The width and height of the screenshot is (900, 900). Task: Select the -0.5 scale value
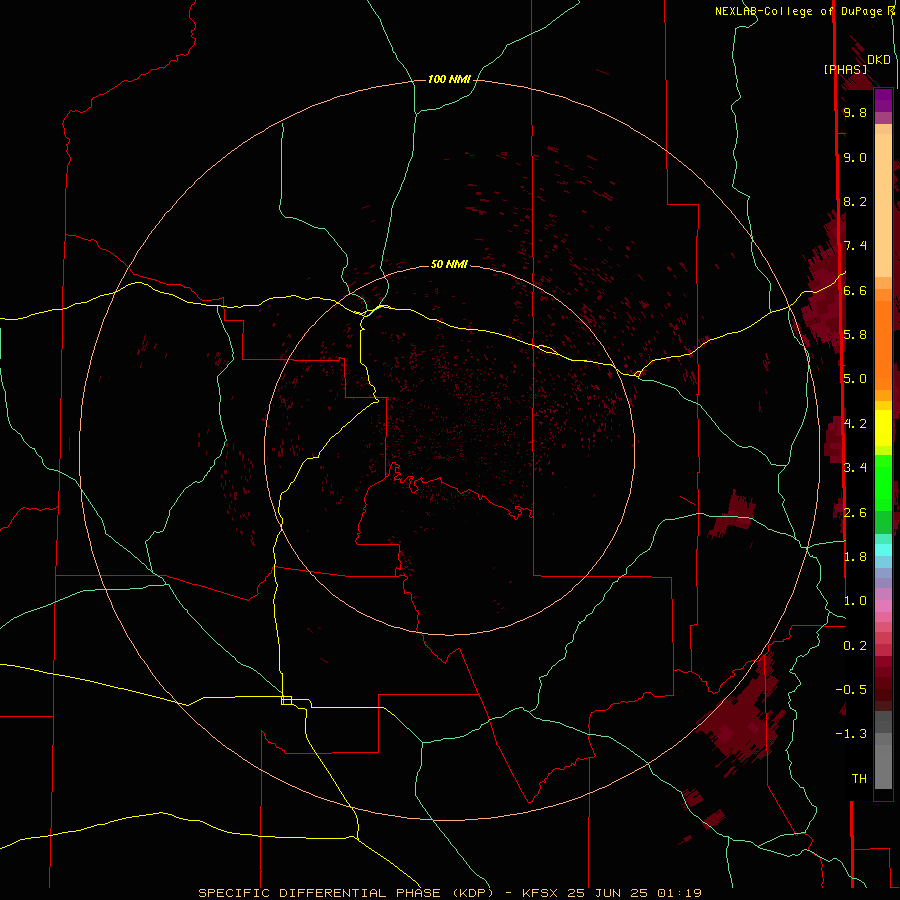click(851, 689)
